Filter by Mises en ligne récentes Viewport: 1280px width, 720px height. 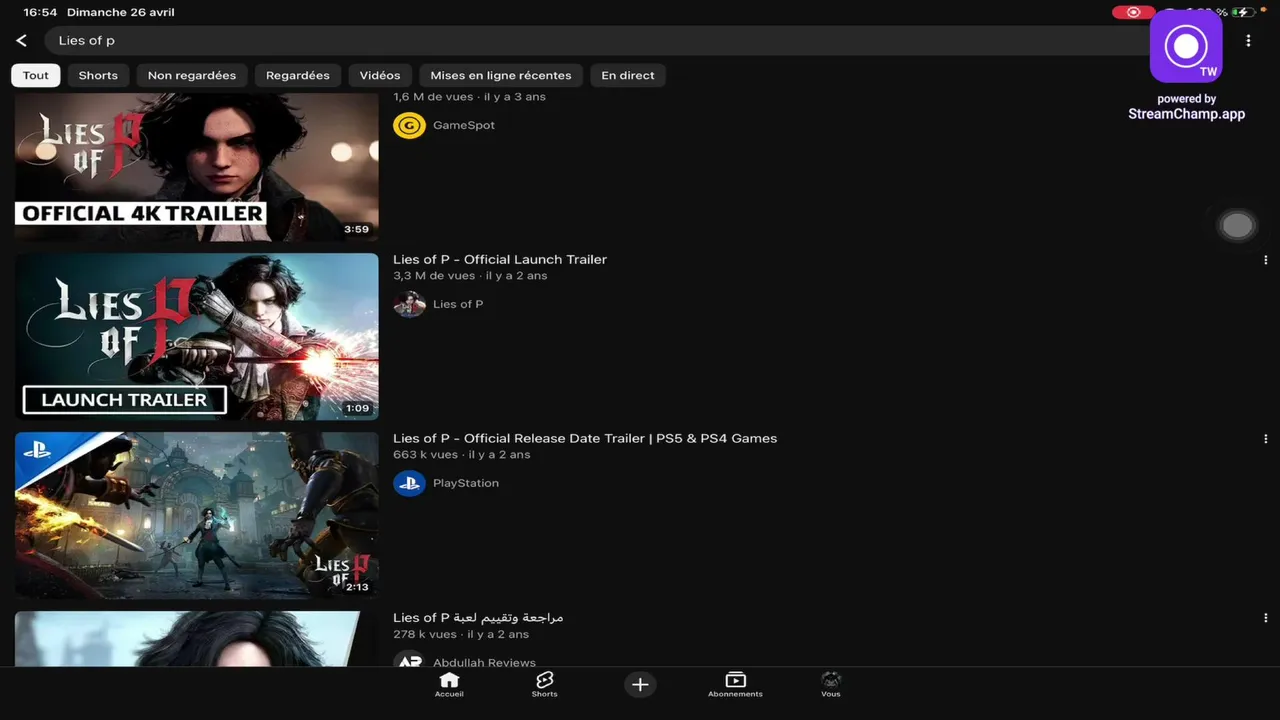click(501, 75)
